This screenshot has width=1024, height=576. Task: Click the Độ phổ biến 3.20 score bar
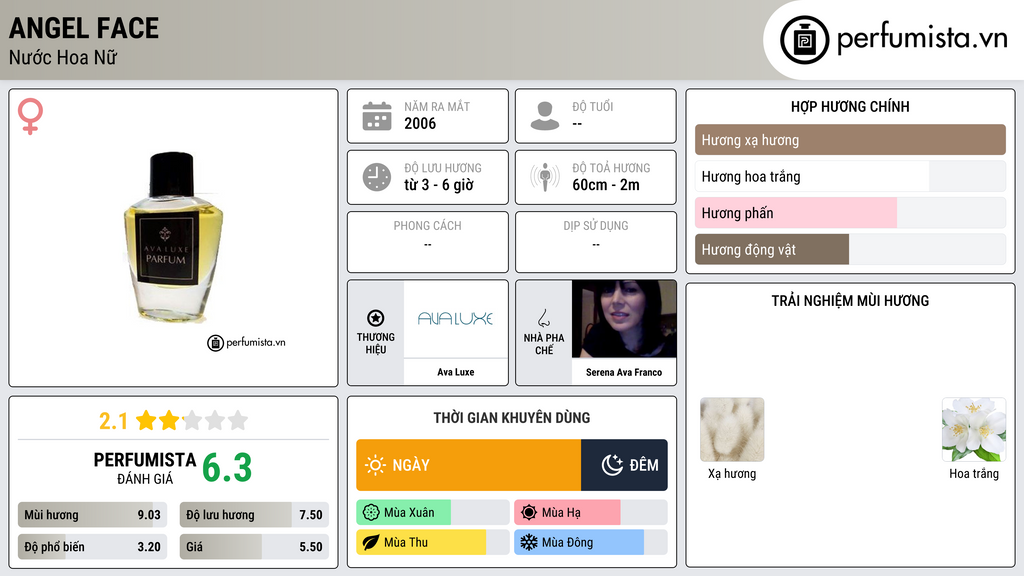coord(92,547)
